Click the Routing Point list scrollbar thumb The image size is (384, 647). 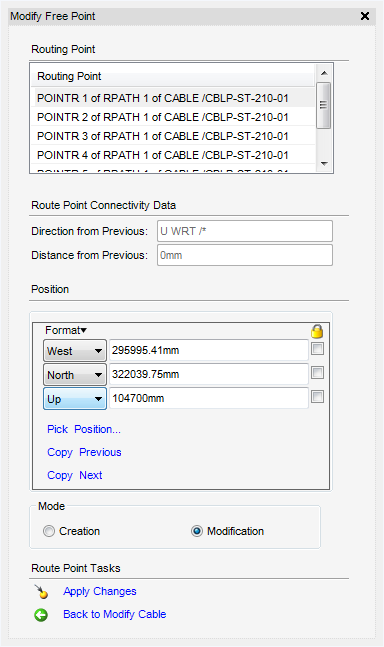point(323,105)
